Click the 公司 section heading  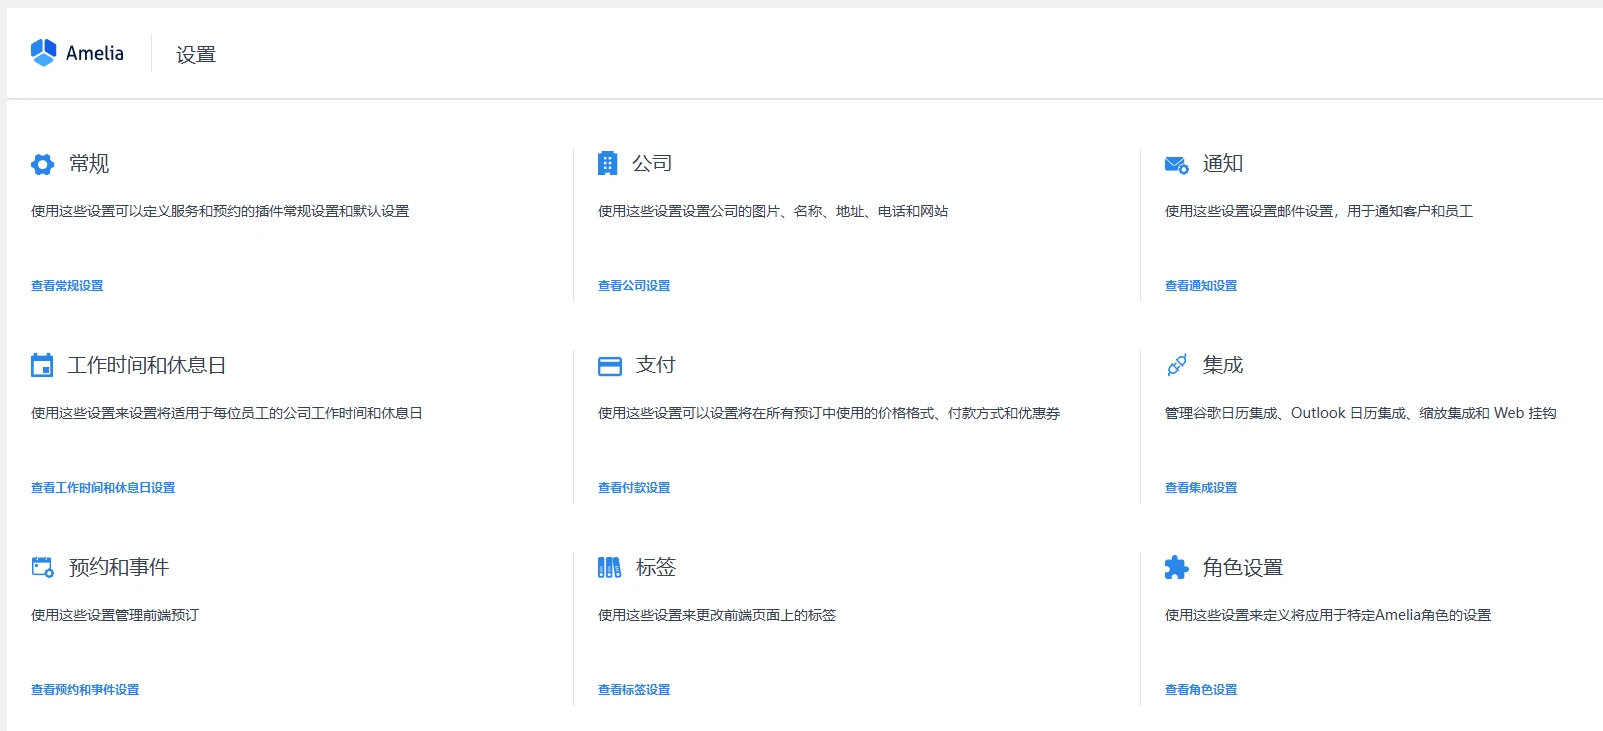click(652, 164)
